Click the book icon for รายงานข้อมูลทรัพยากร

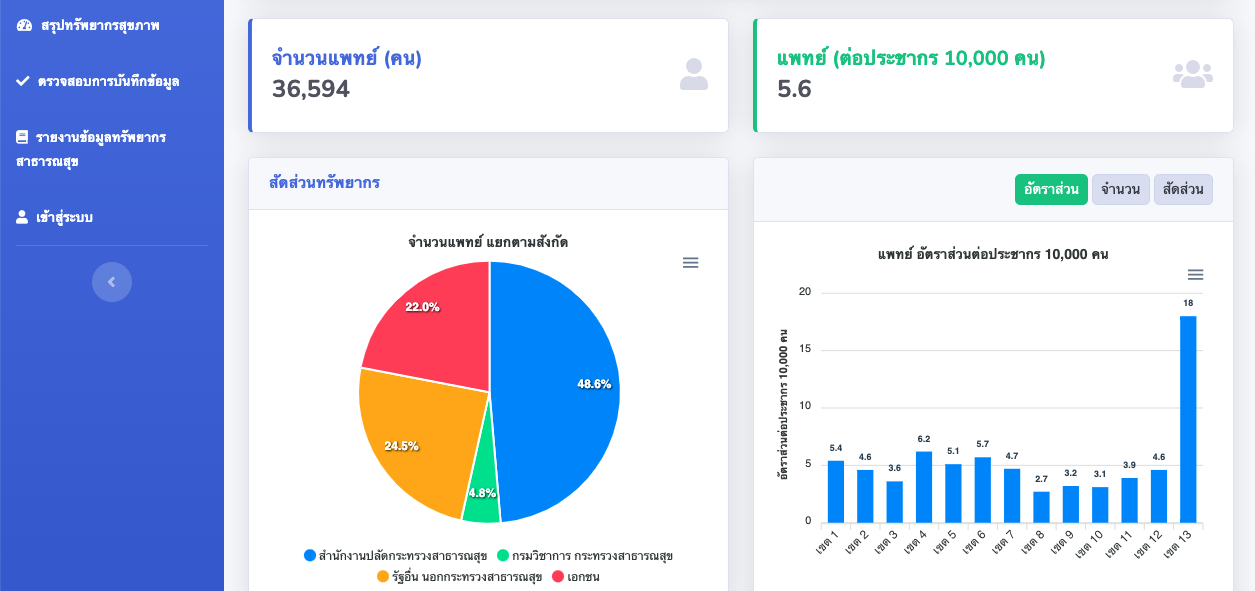(x=22, y=137)
